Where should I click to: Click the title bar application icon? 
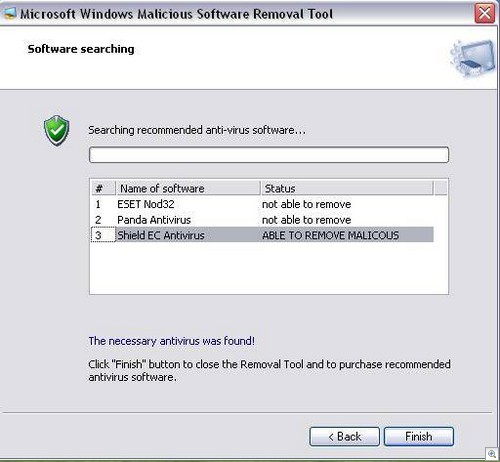9,13
